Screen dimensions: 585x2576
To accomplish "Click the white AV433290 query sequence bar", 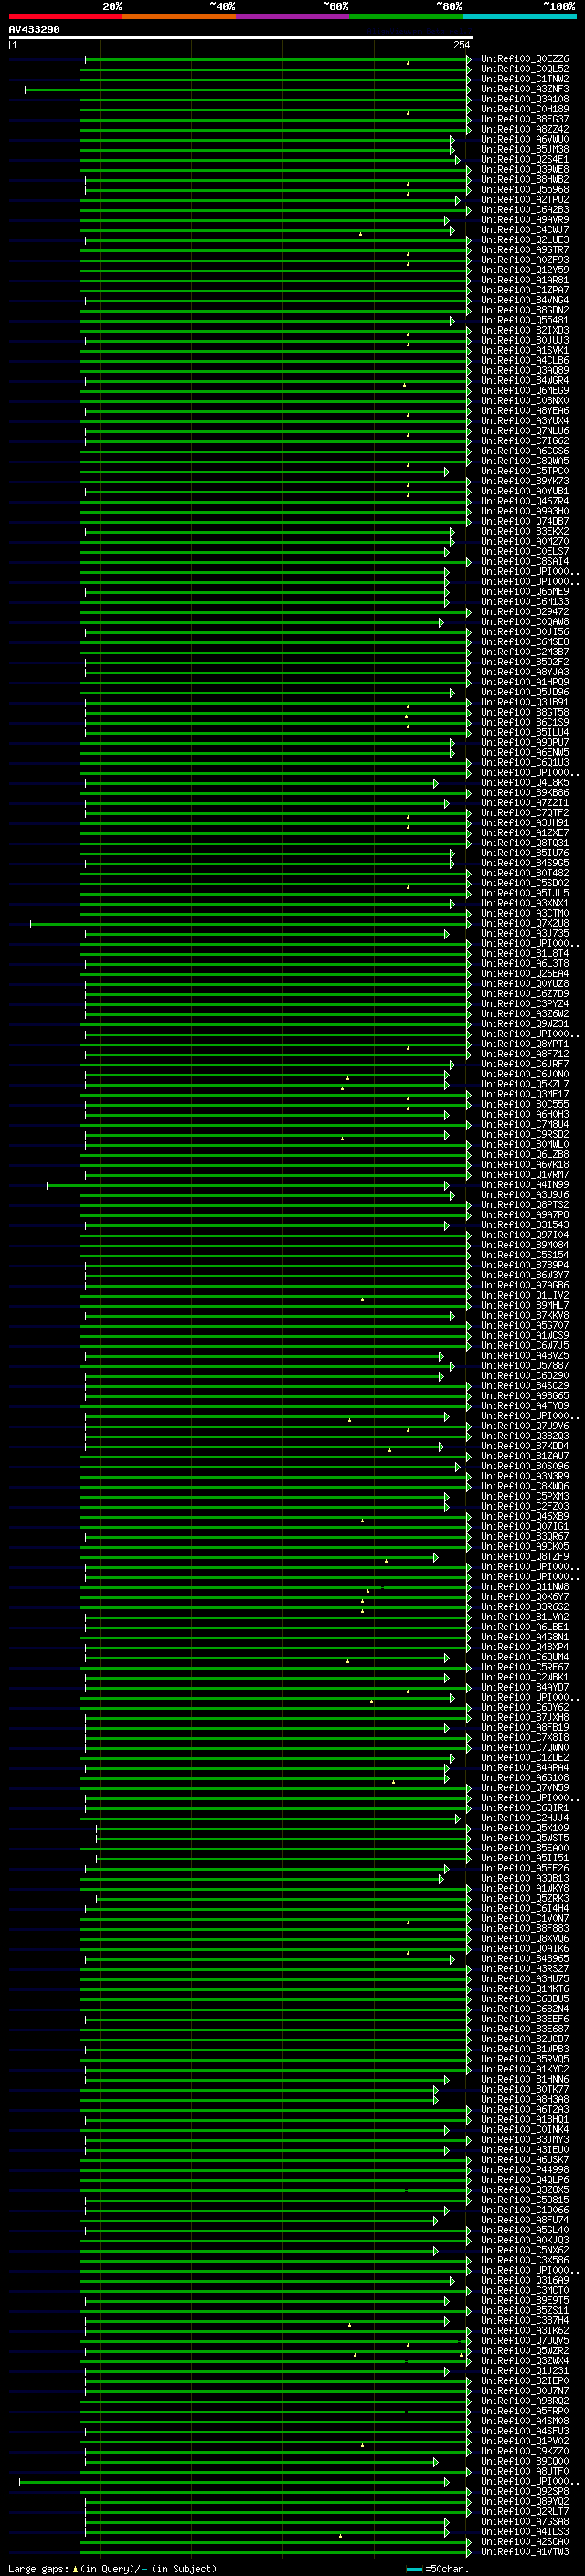I will click(x=241, y=37).
